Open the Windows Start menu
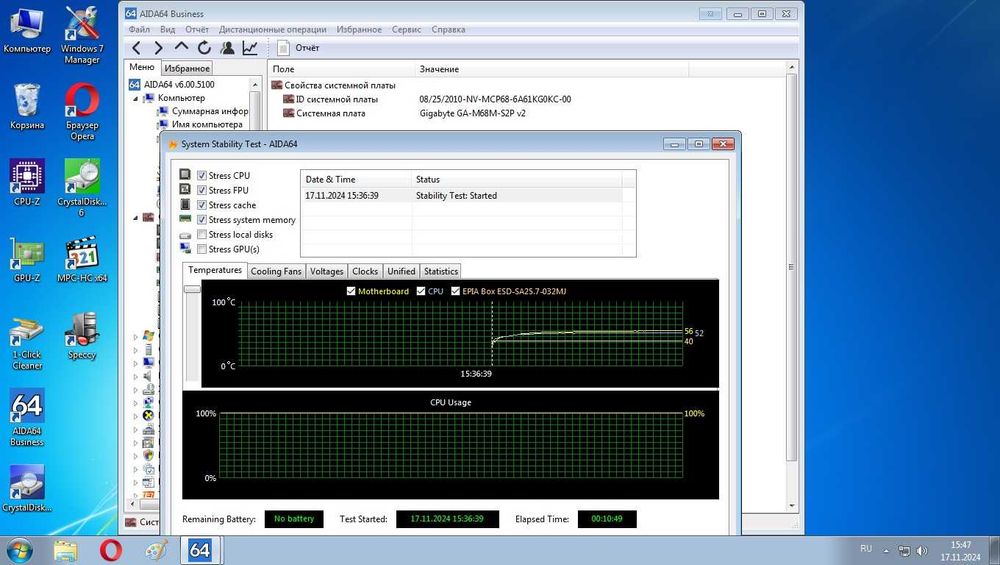The height and width of the screenshot is (565, 1000). [x=18, y=550]
